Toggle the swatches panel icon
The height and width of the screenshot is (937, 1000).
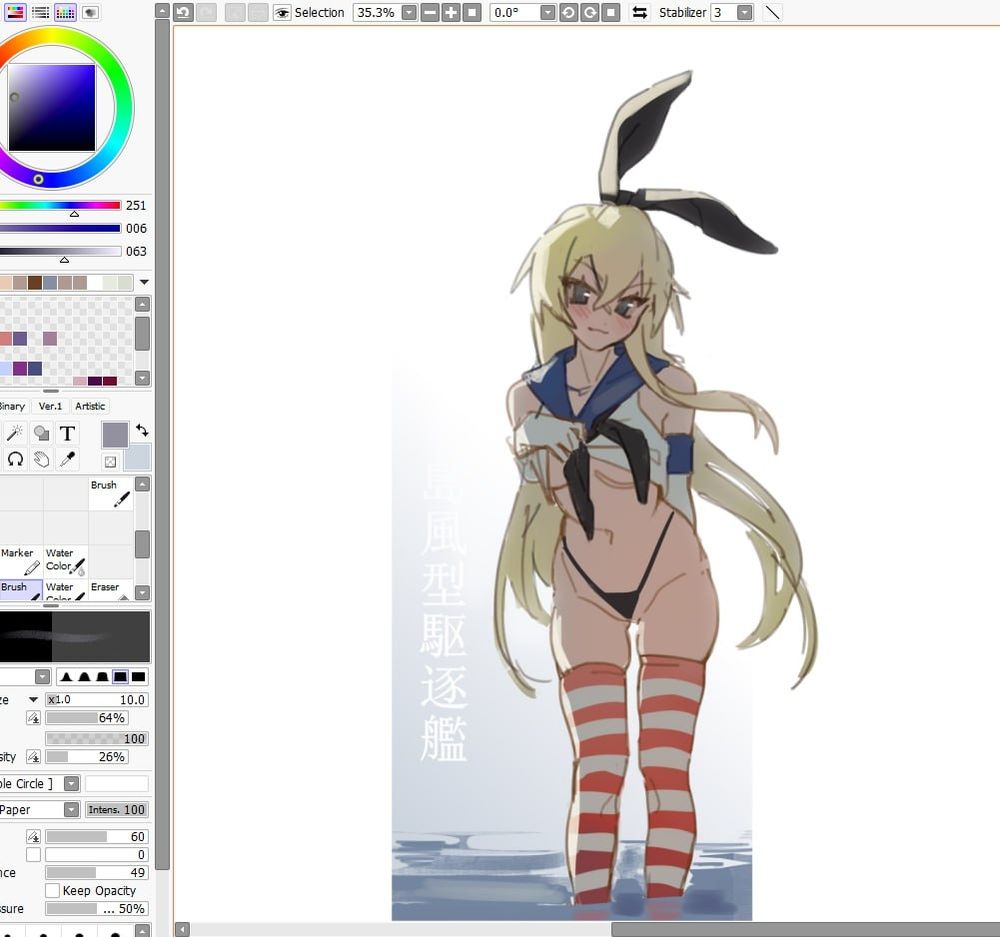65,12
